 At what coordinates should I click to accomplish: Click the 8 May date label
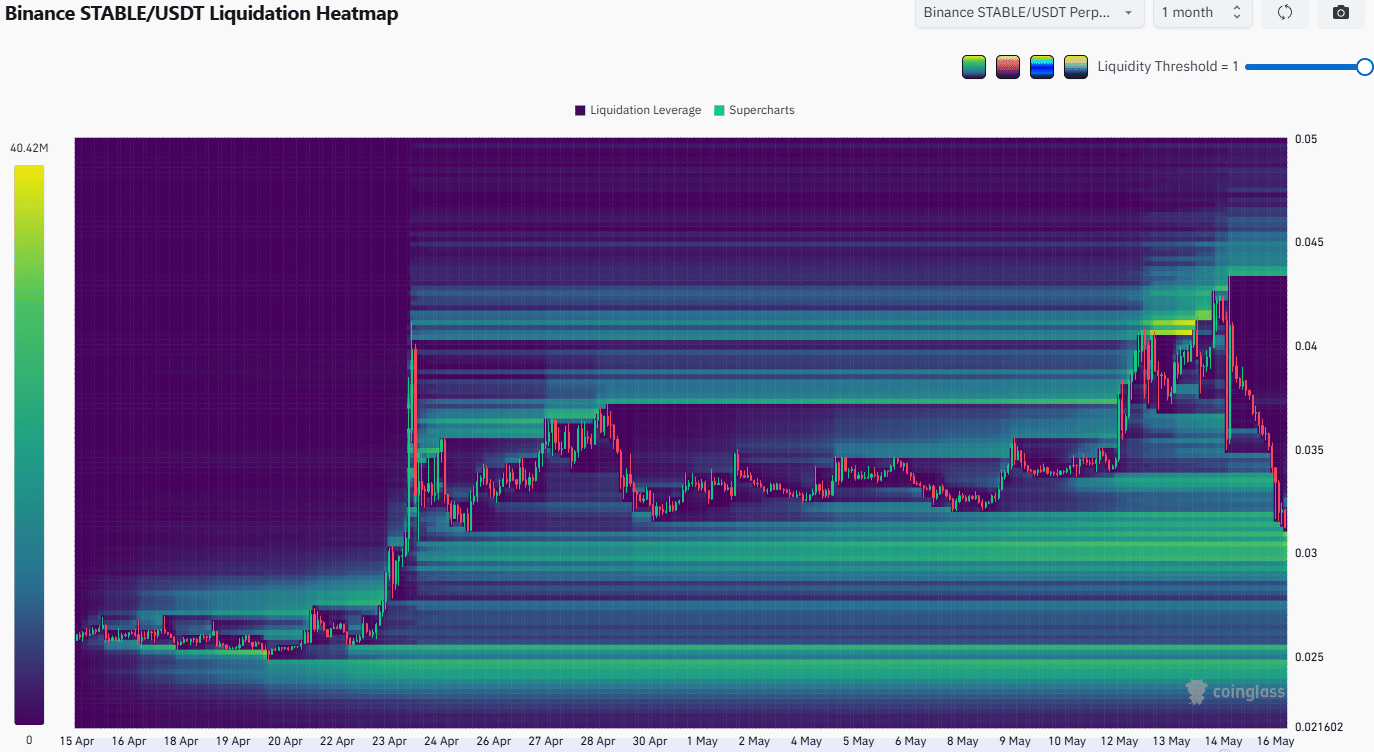click(962, 741)
